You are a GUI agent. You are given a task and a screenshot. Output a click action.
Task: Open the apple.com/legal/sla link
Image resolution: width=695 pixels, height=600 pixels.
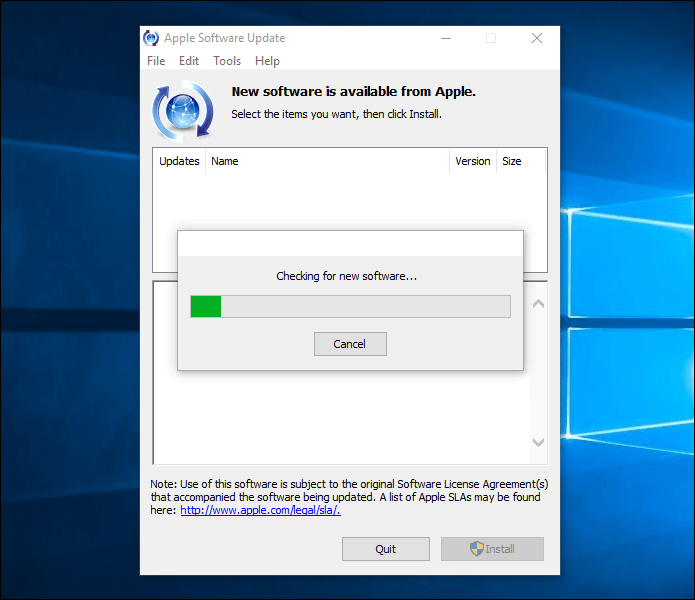(x=260, y=510)
